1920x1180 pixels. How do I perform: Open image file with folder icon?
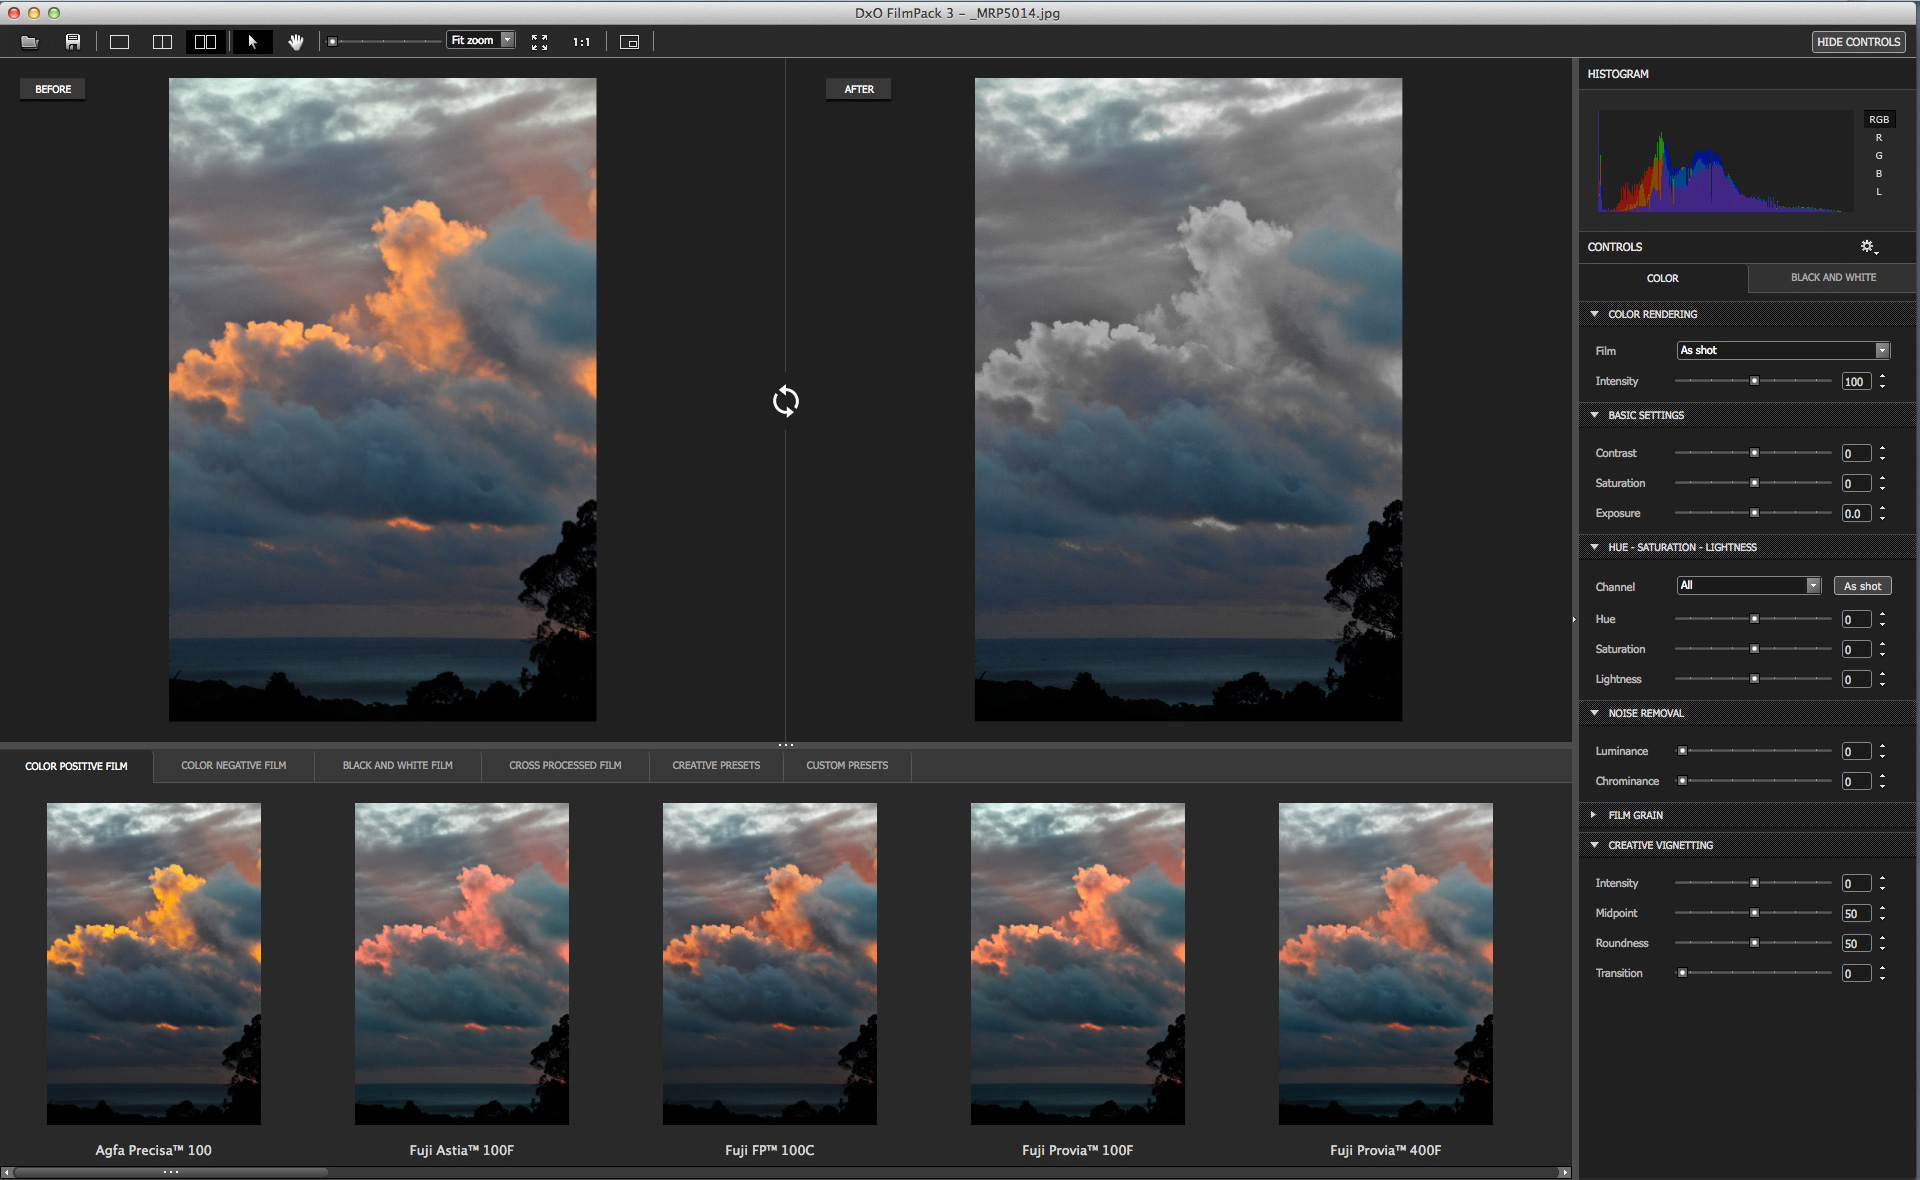(x=30, y=42)
